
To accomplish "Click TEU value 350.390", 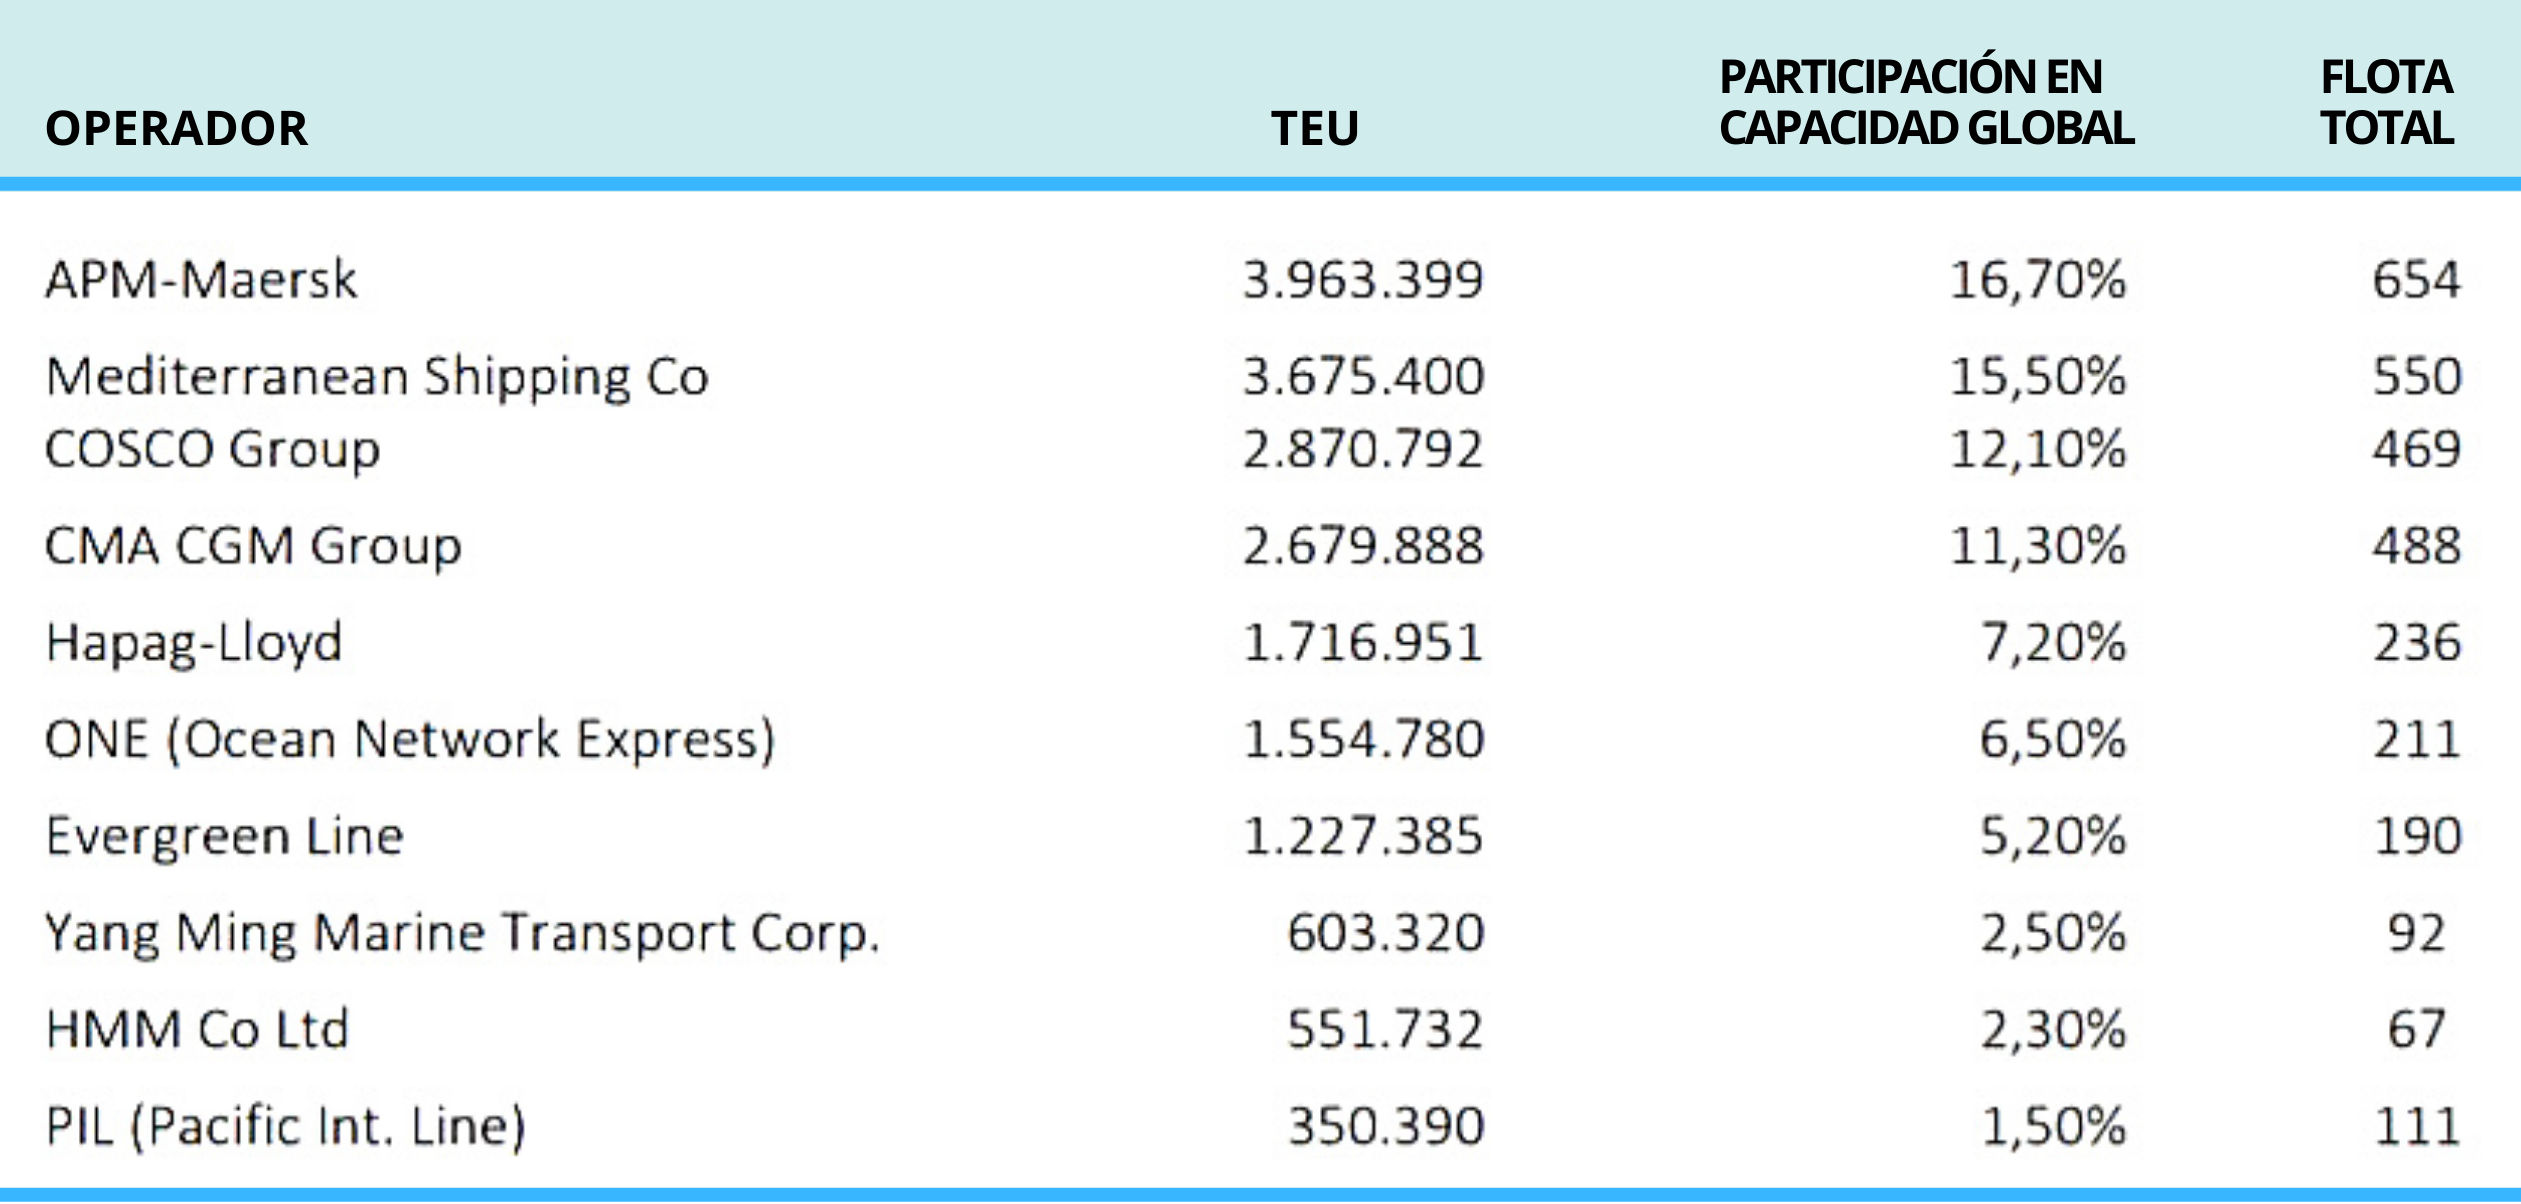I will (1385, 1126).
